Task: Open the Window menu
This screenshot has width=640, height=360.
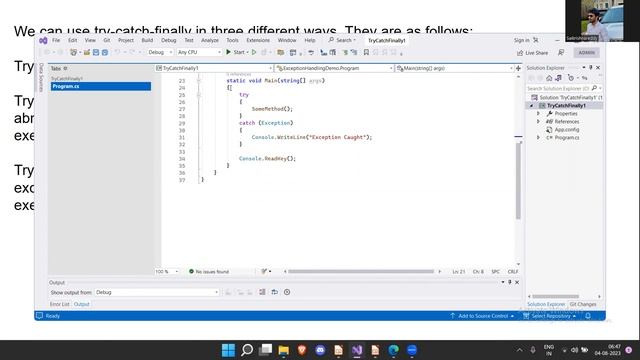Action: pyautogui.click(x=287, y=40)
